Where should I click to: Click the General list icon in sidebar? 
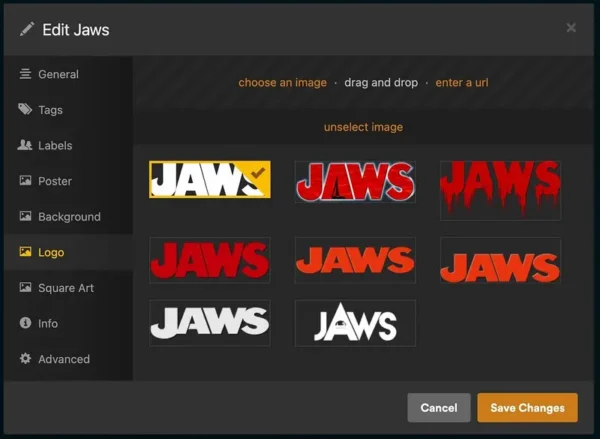[x=25, y=75]
